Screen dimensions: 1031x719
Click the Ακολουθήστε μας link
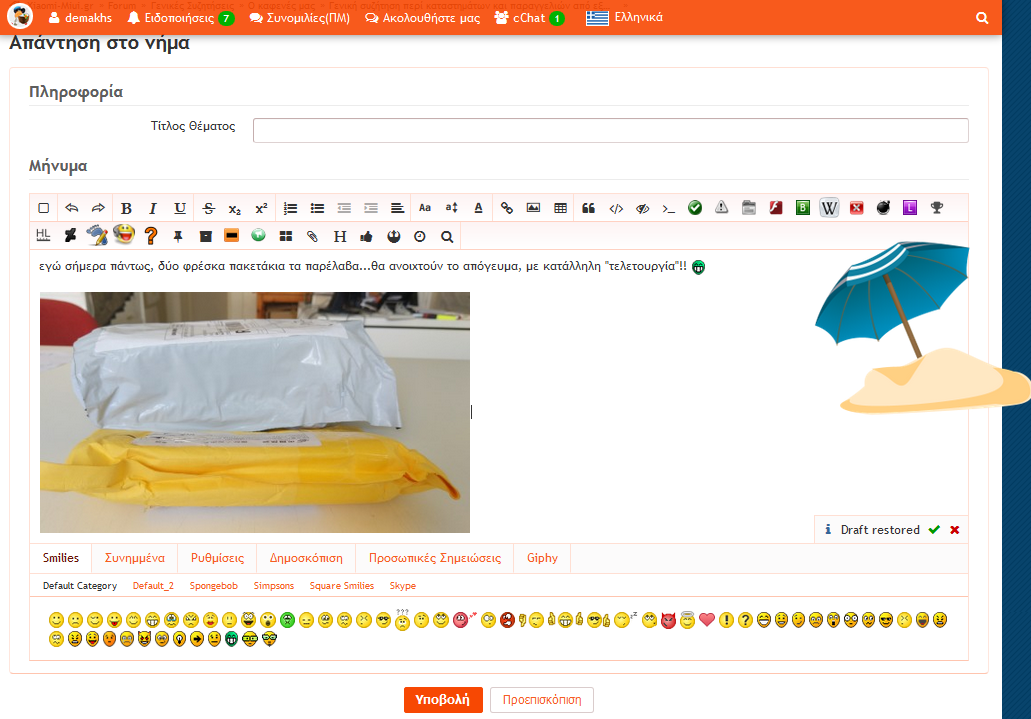pyautogui.click(x=423, y=18)
